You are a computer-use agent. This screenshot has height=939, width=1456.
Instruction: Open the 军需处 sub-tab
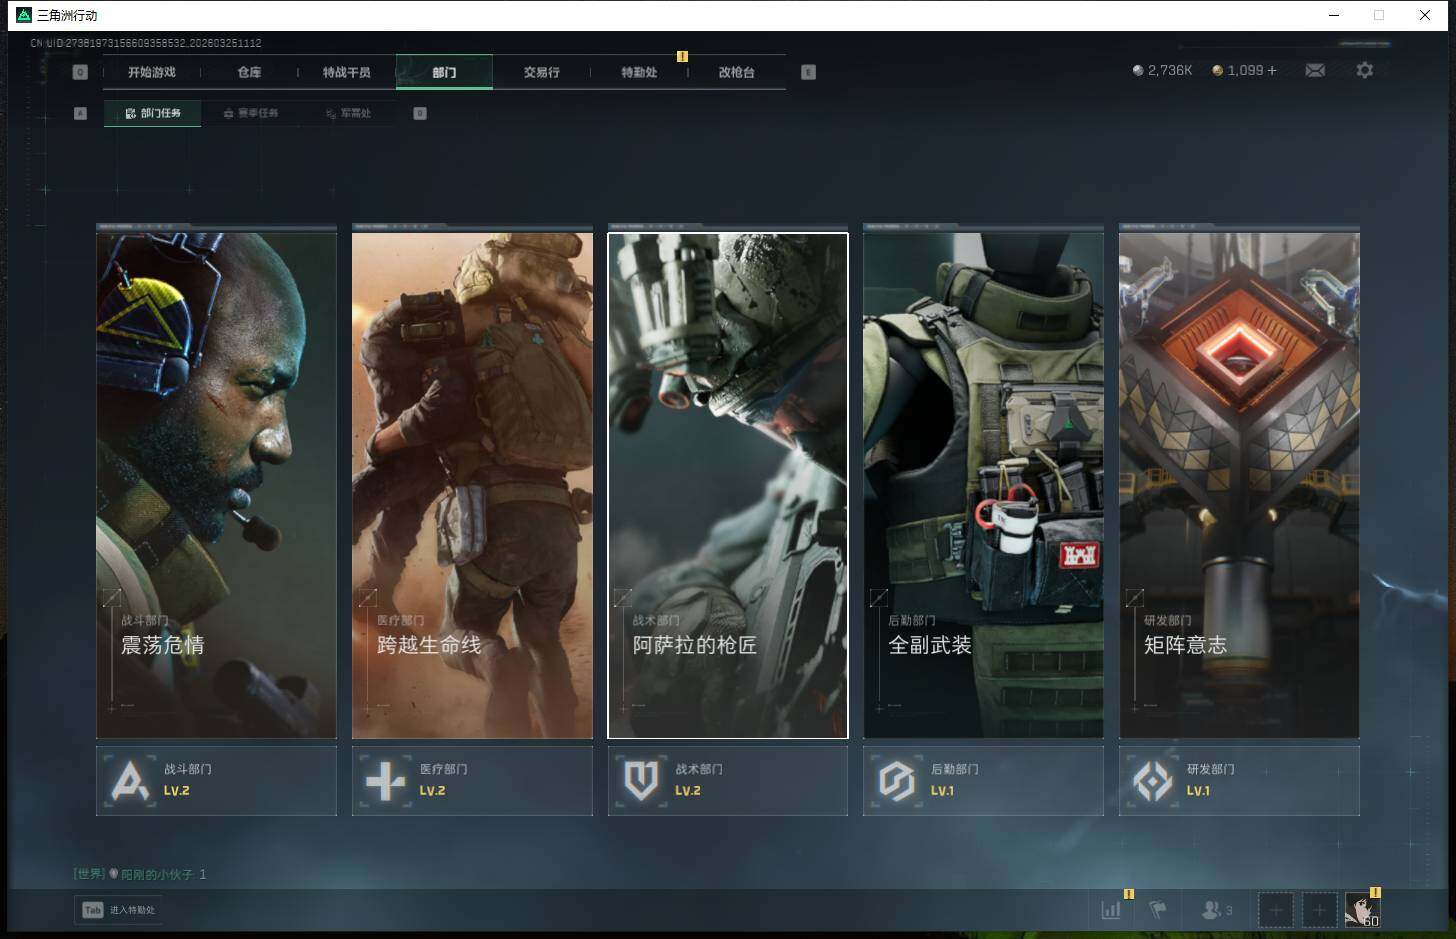click(348, 113)
